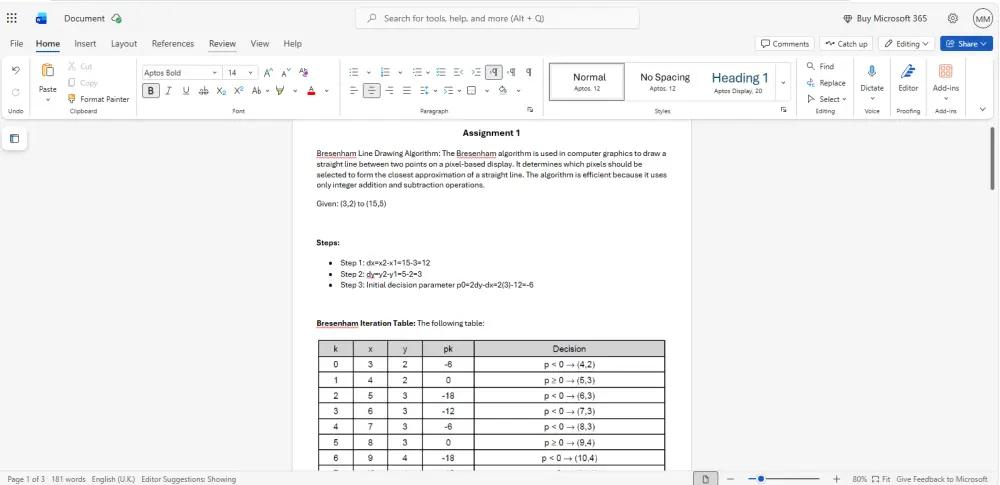Apply subscript formatting
The width and height of the screenshot is (1000, 485).
point(221,91)
